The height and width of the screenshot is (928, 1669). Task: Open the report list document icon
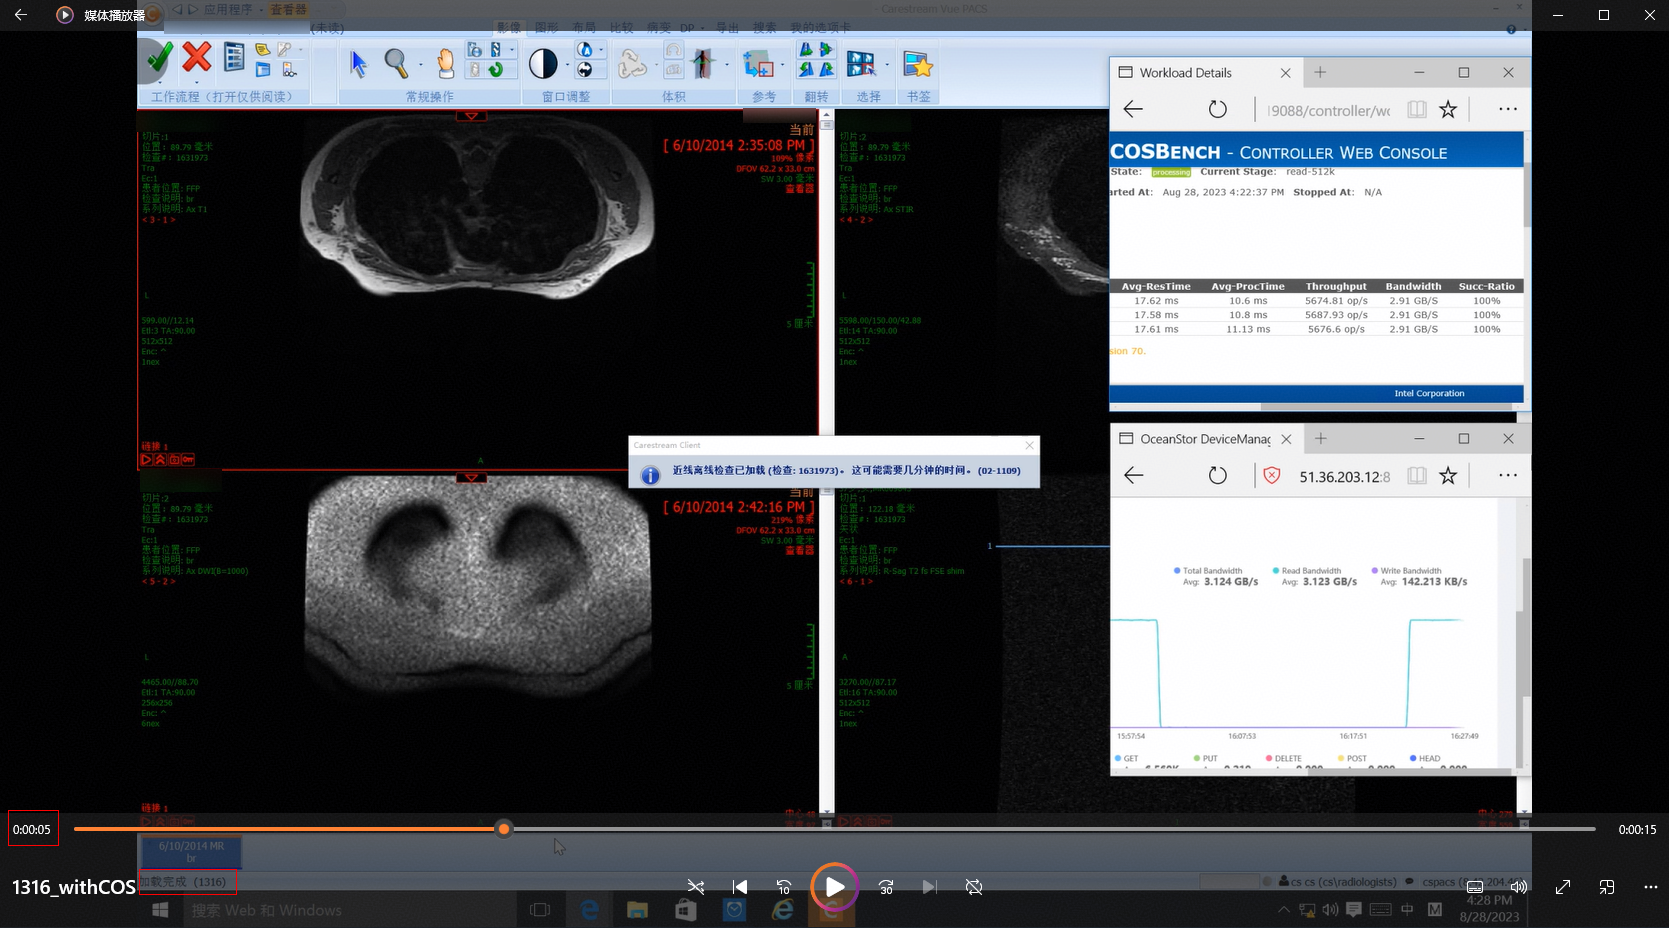click(233, 57)
